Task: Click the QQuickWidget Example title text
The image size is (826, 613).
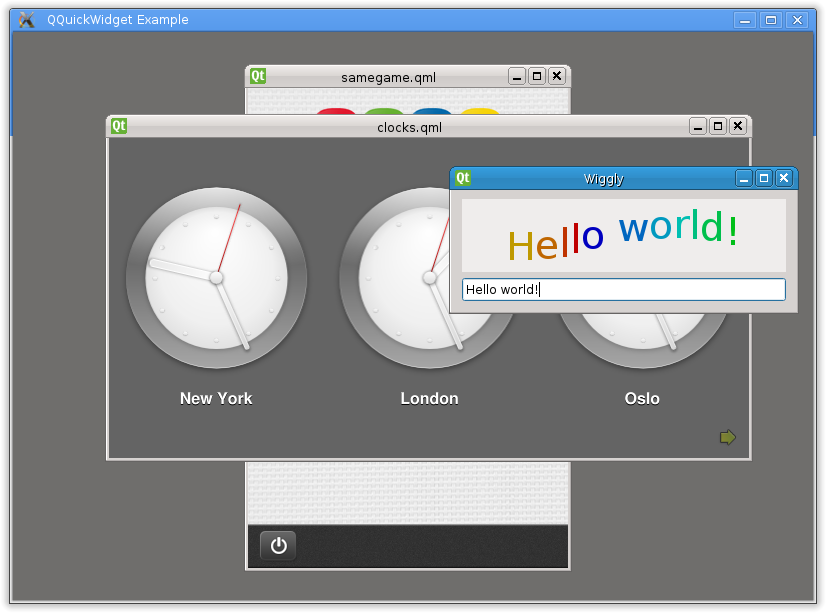Action: (118, 19)
